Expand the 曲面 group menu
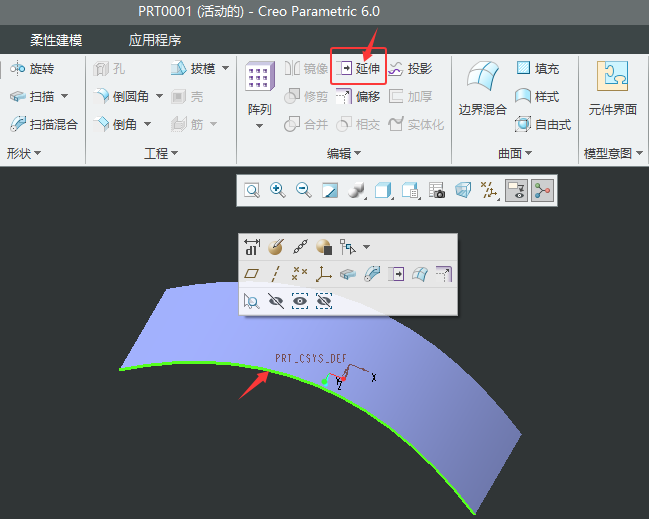Image resolution: width=649 pixels, height=519 pixels. (x=515, y=154)
